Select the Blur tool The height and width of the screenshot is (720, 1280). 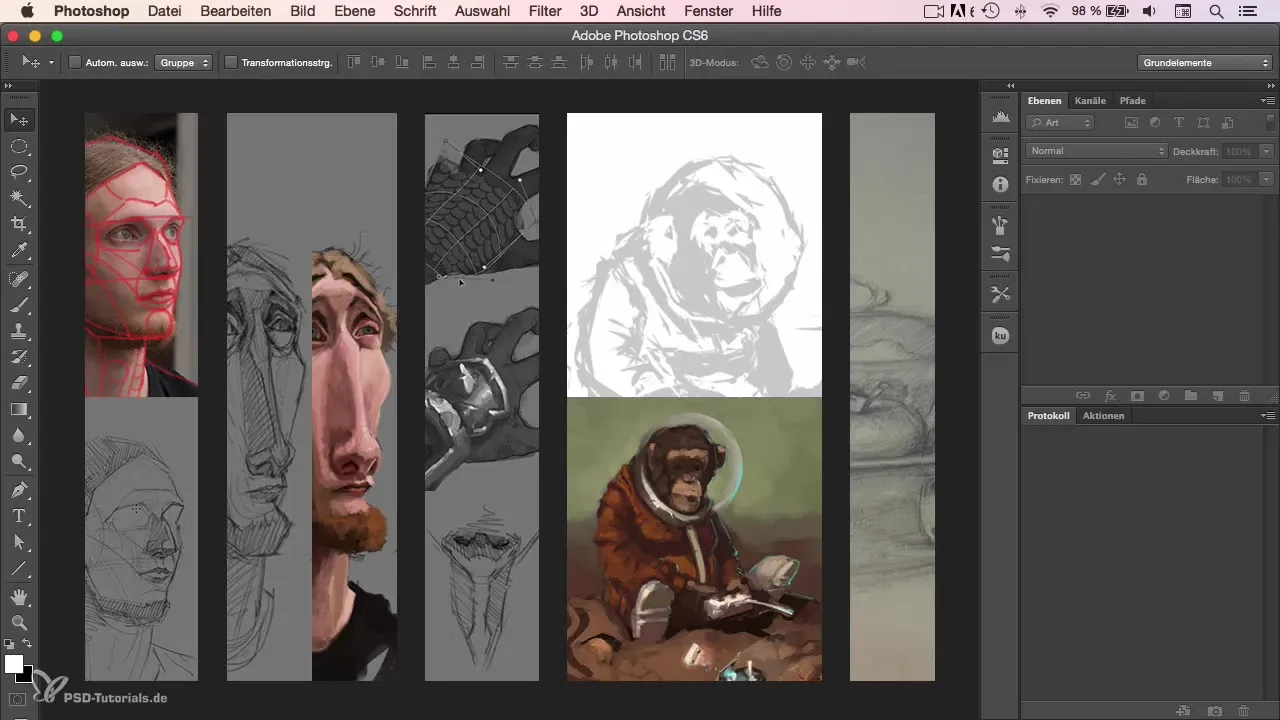pos(19,435)
